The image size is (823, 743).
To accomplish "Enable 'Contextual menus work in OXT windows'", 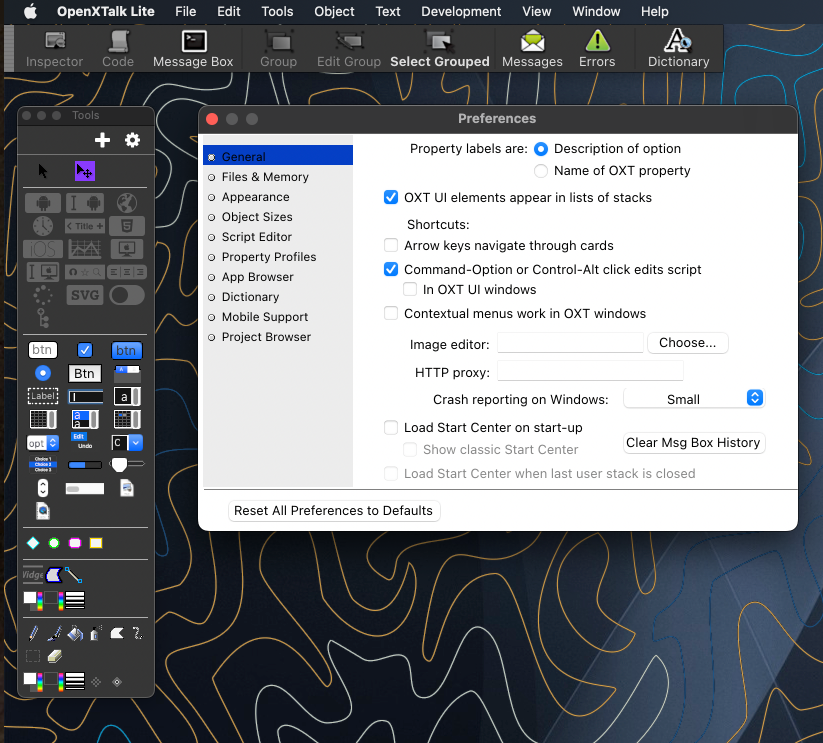I will (x=391, y=313).
